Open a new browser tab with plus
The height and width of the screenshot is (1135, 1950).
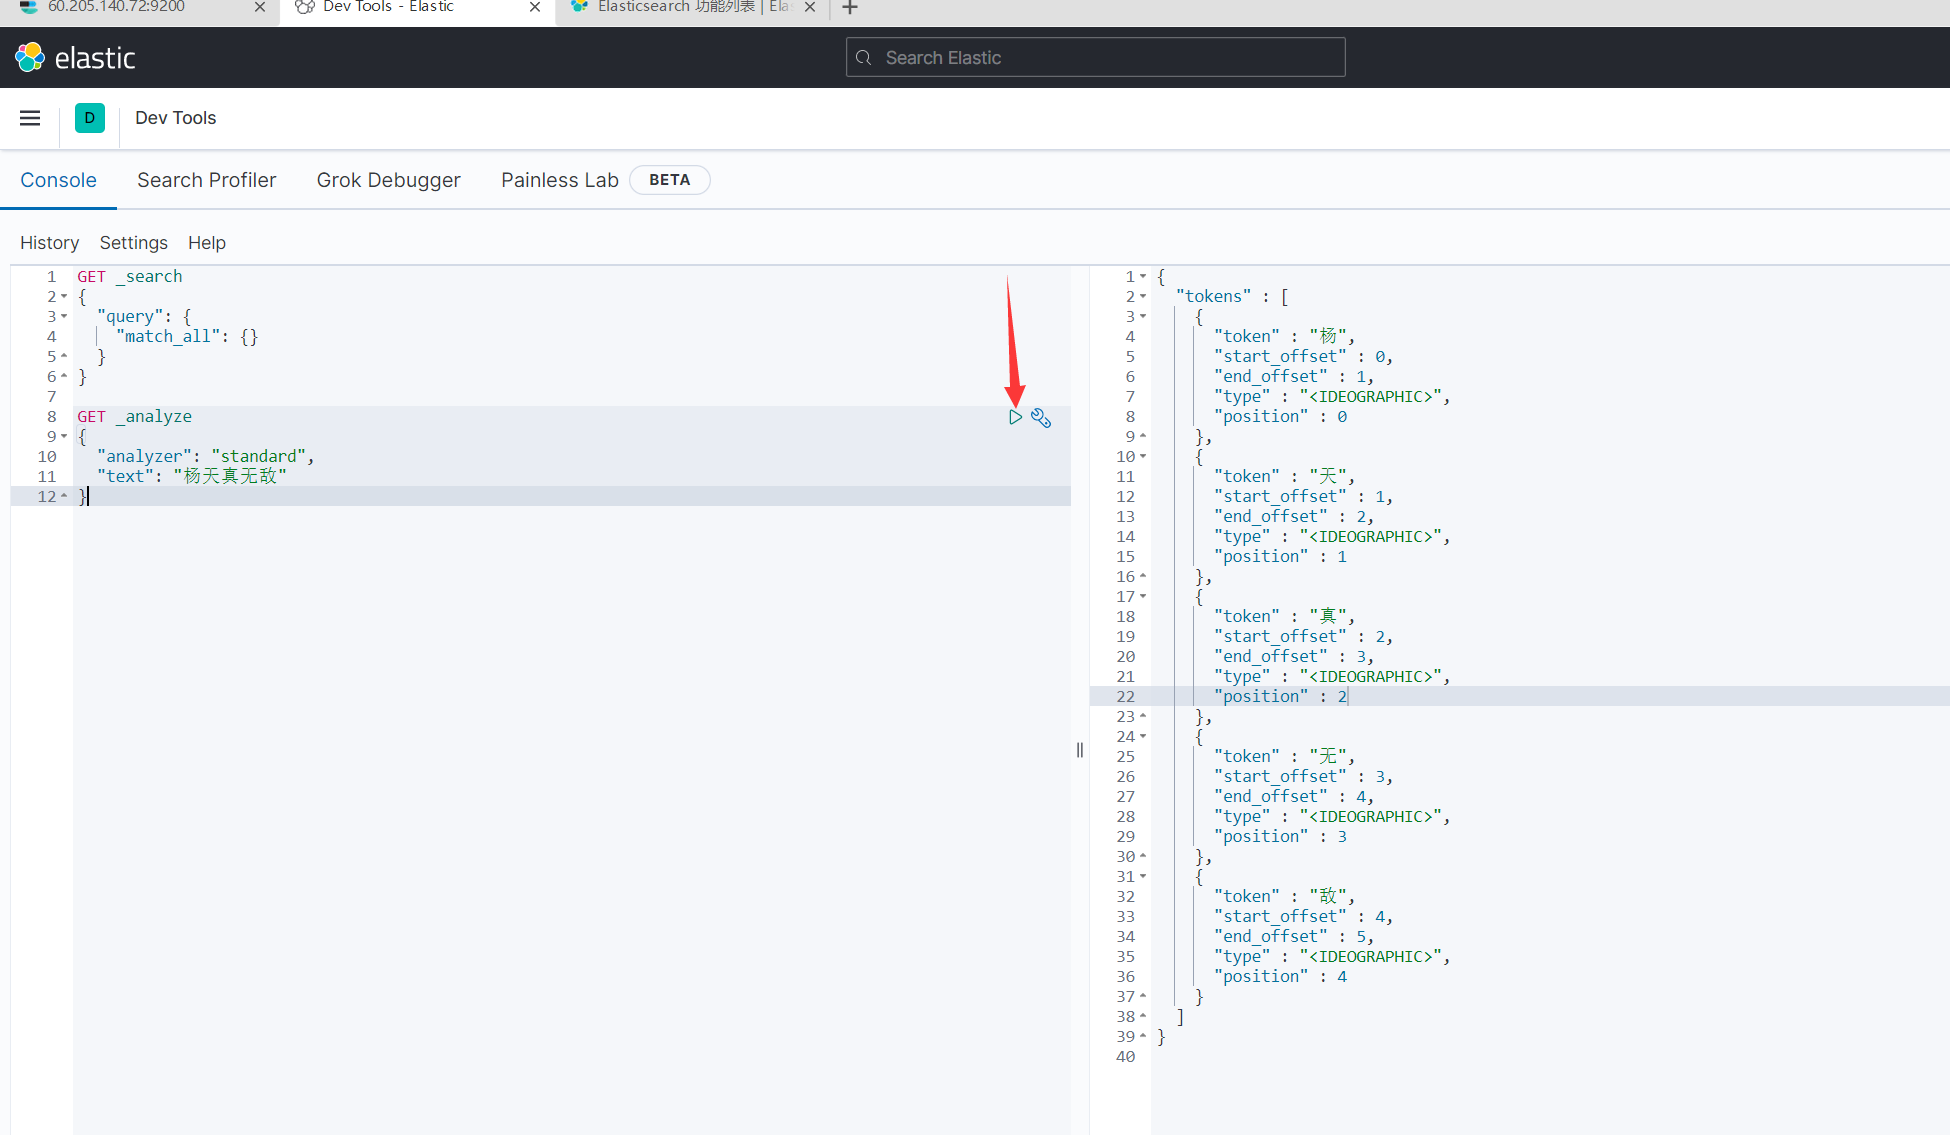point(850,8)
